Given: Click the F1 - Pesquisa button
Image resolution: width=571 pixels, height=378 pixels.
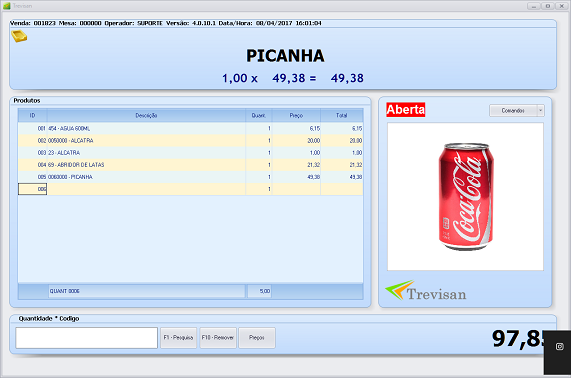Looking at the screenshot, I should pyautogui.click(x=178, y=338).
